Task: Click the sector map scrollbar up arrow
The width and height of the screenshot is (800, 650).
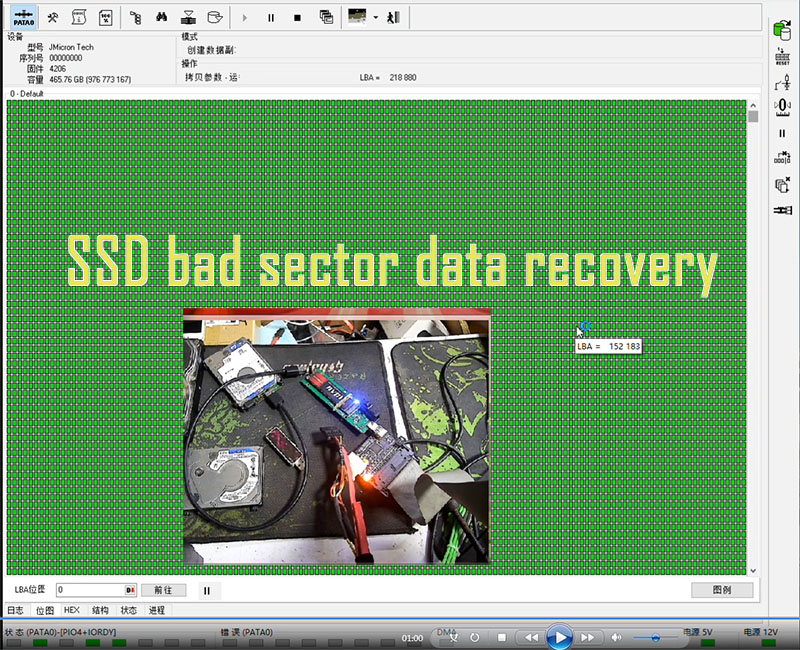Action: click(753, 105)
